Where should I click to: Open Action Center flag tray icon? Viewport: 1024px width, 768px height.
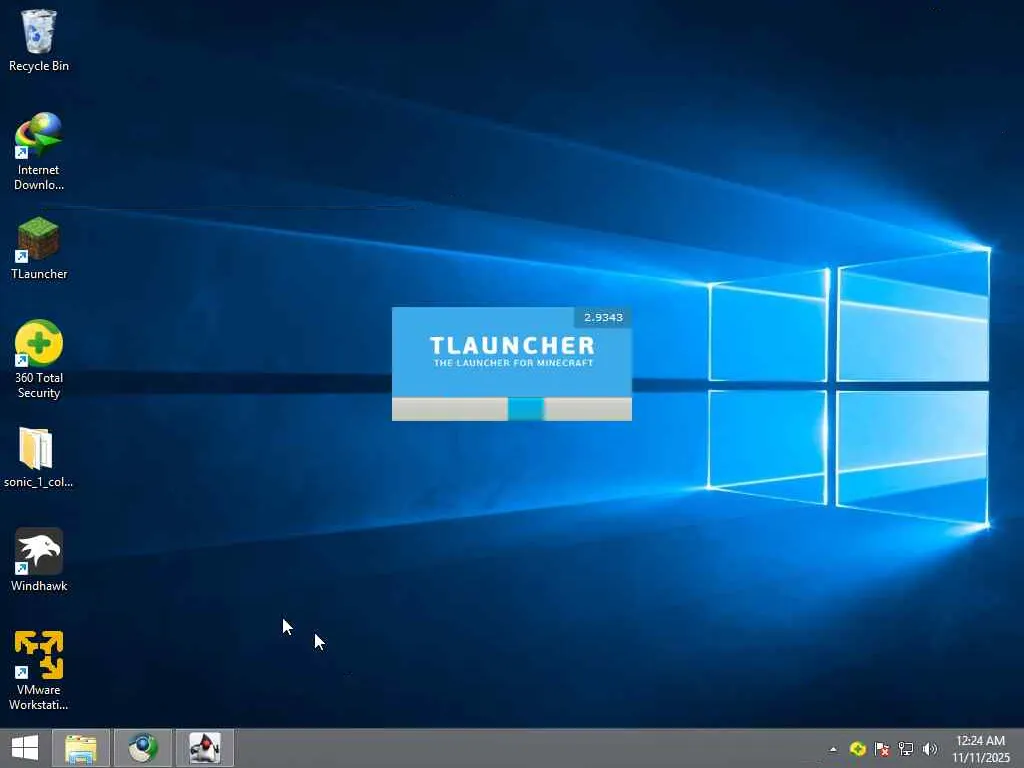coord(882,749)
